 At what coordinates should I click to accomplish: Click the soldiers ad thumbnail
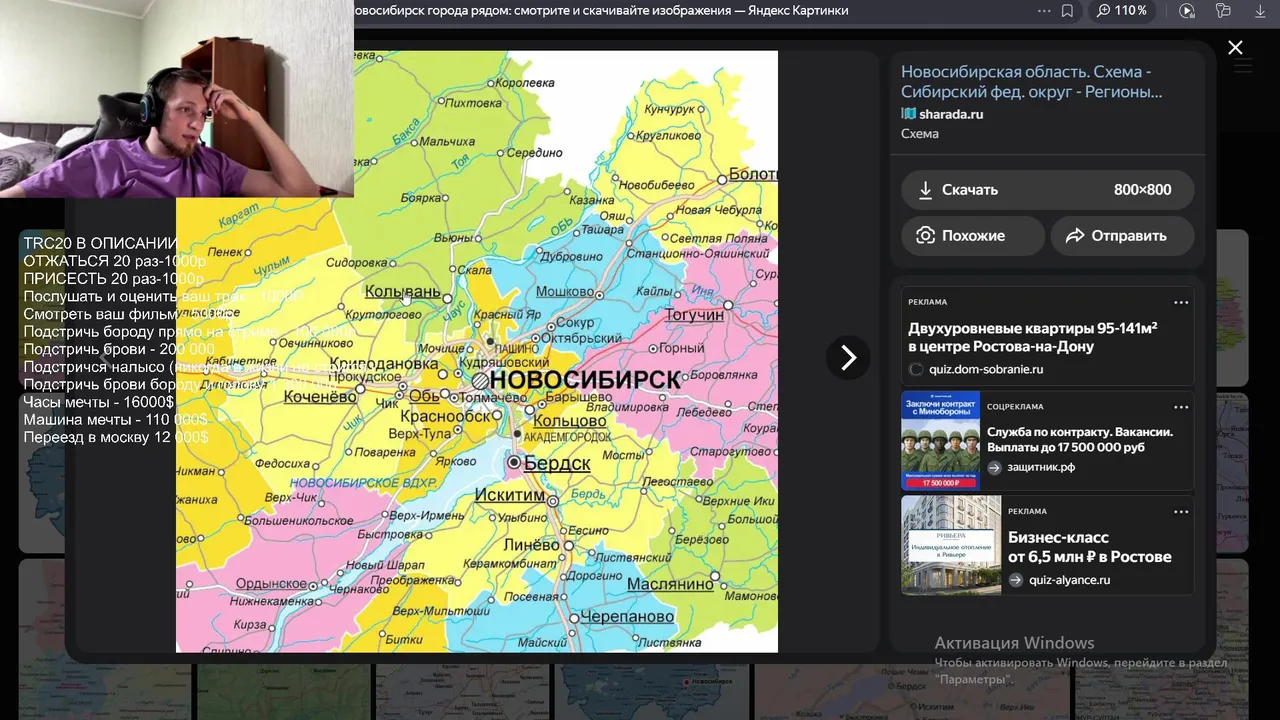tap(940, 441)
